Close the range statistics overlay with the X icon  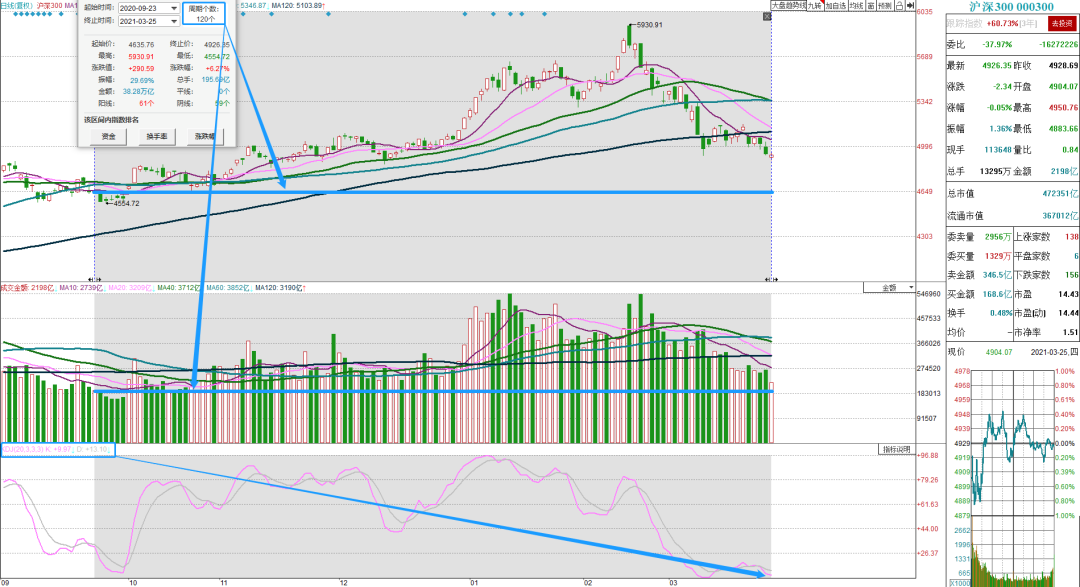coord(767,16)
